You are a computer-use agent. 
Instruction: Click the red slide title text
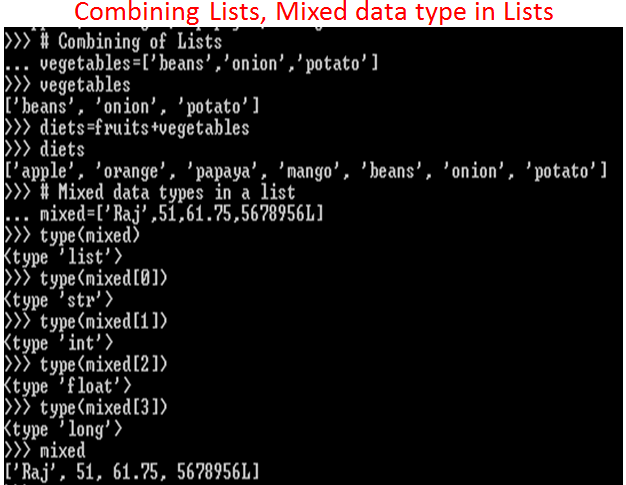(313, 12)
